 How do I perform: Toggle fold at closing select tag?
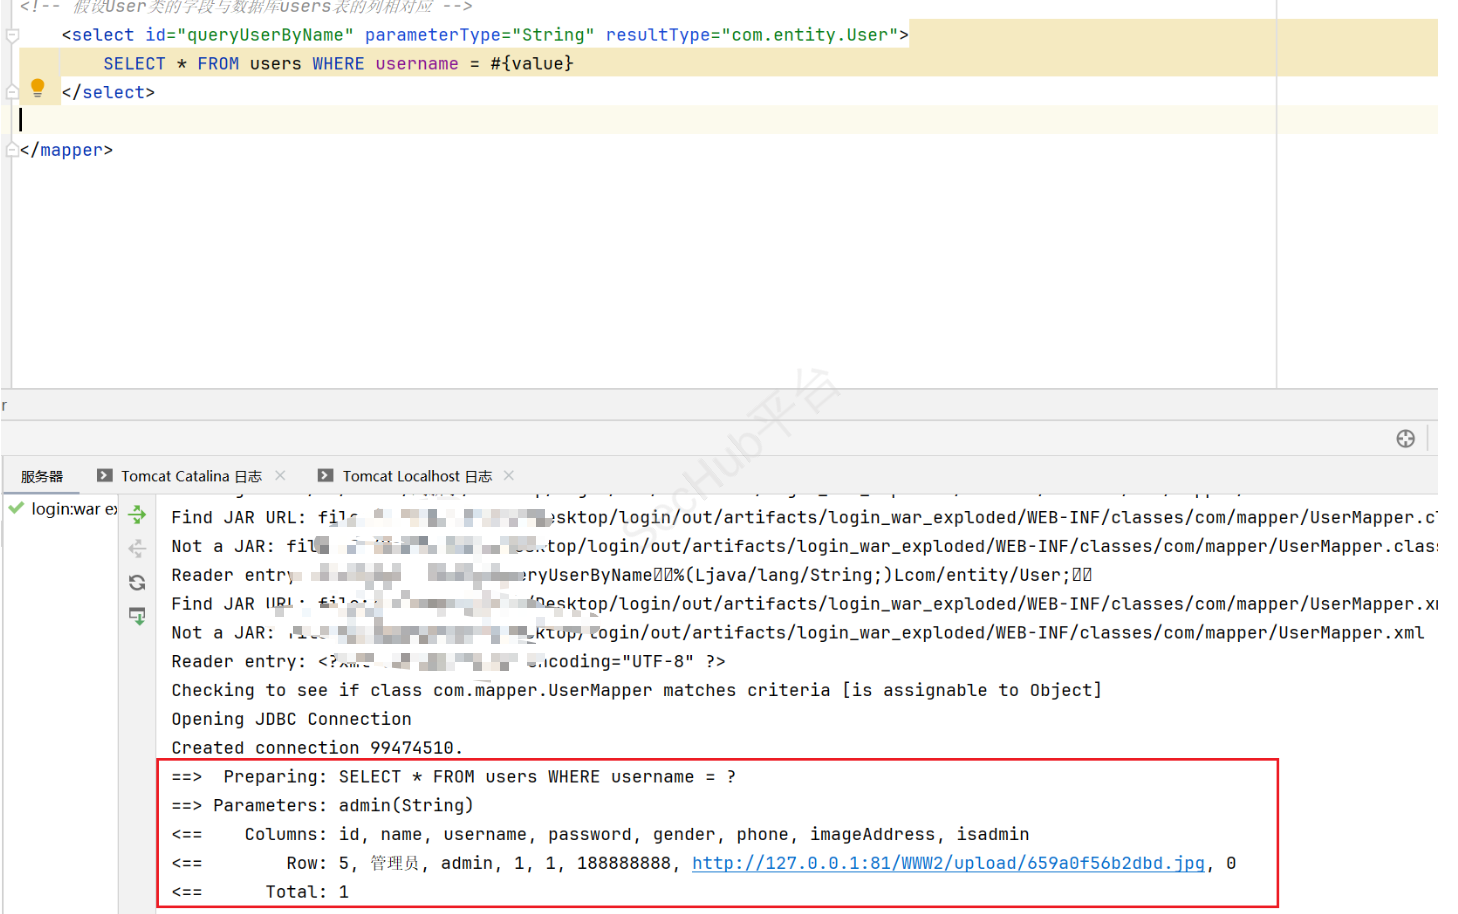(x=12, y=92)
